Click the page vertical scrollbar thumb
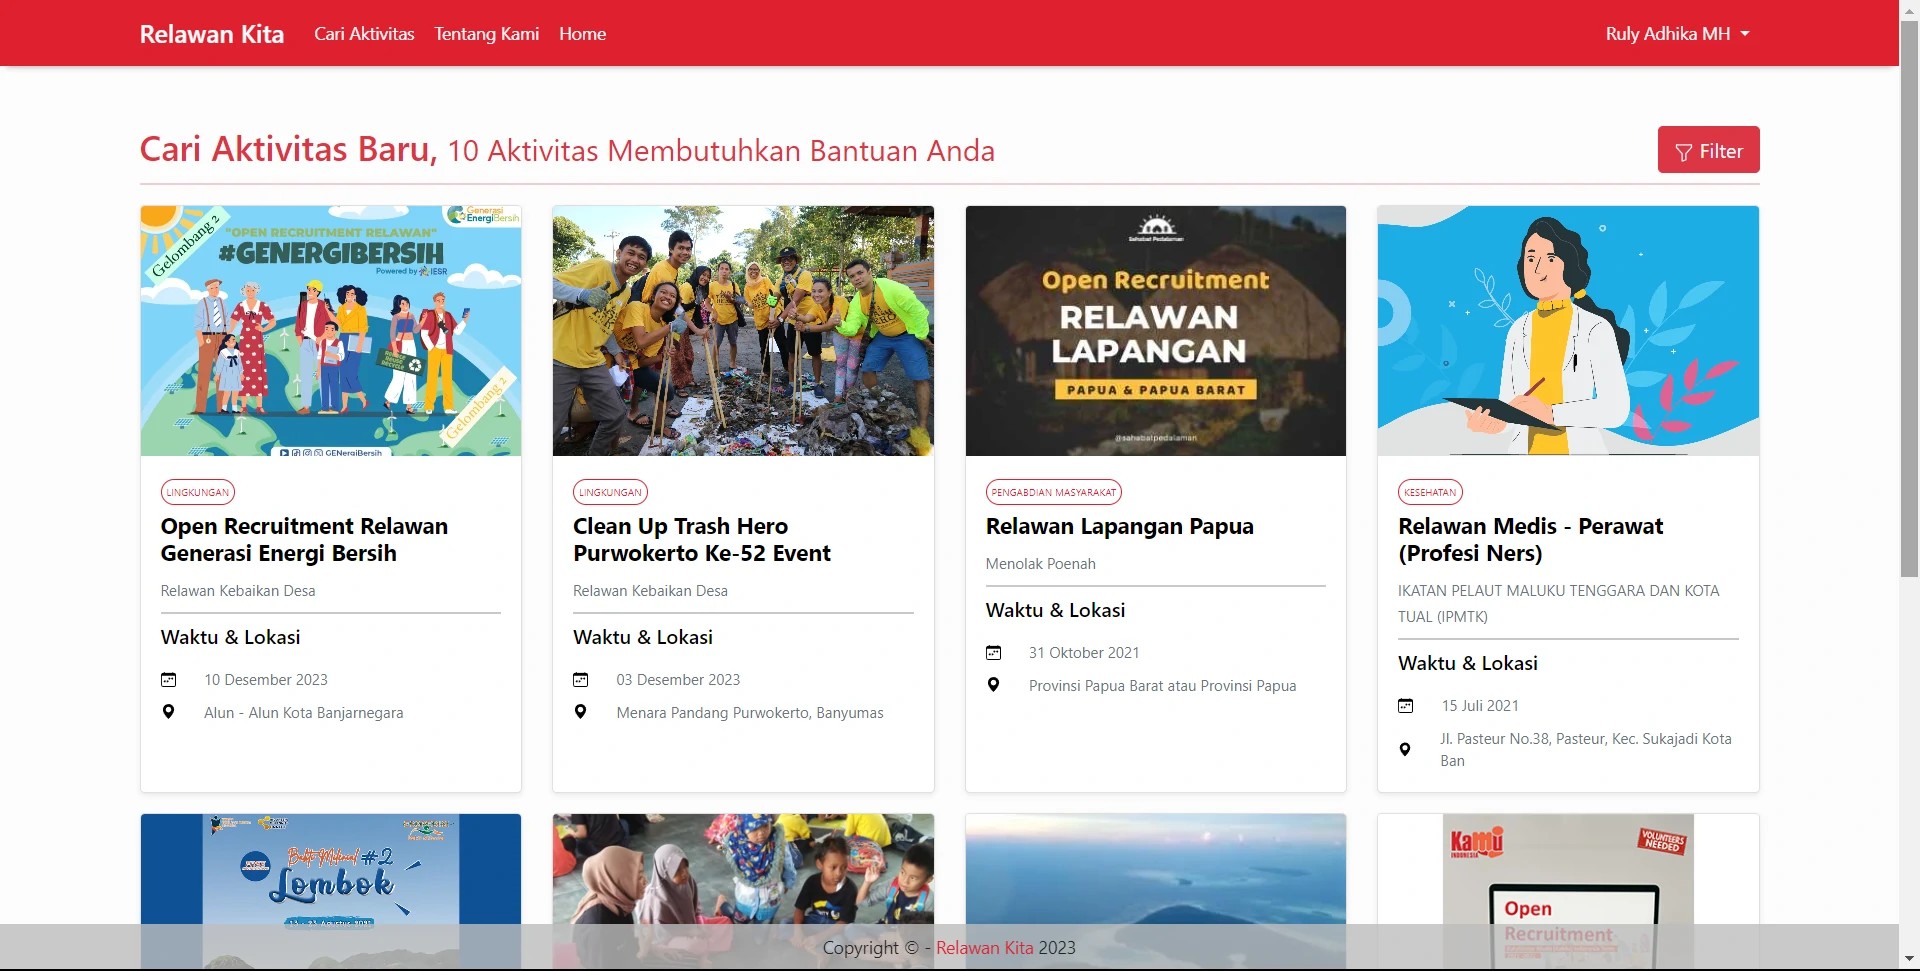This screenshot has height=971, width=1920. pyautogui.click(x=1909, y=298)
